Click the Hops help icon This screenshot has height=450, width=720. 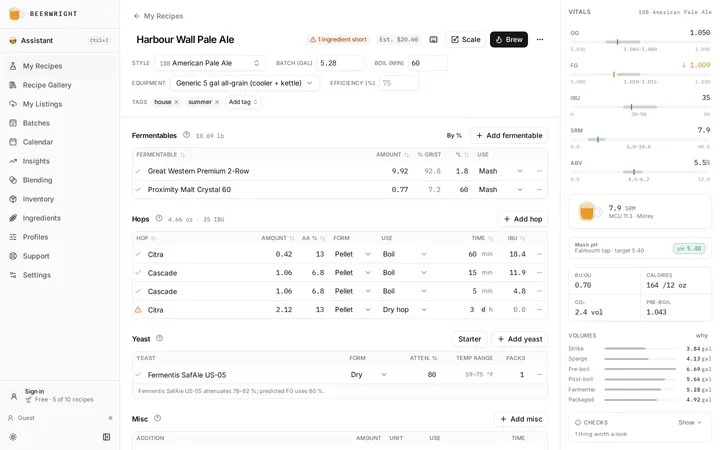pyautogui.click(x=159, y=219)
